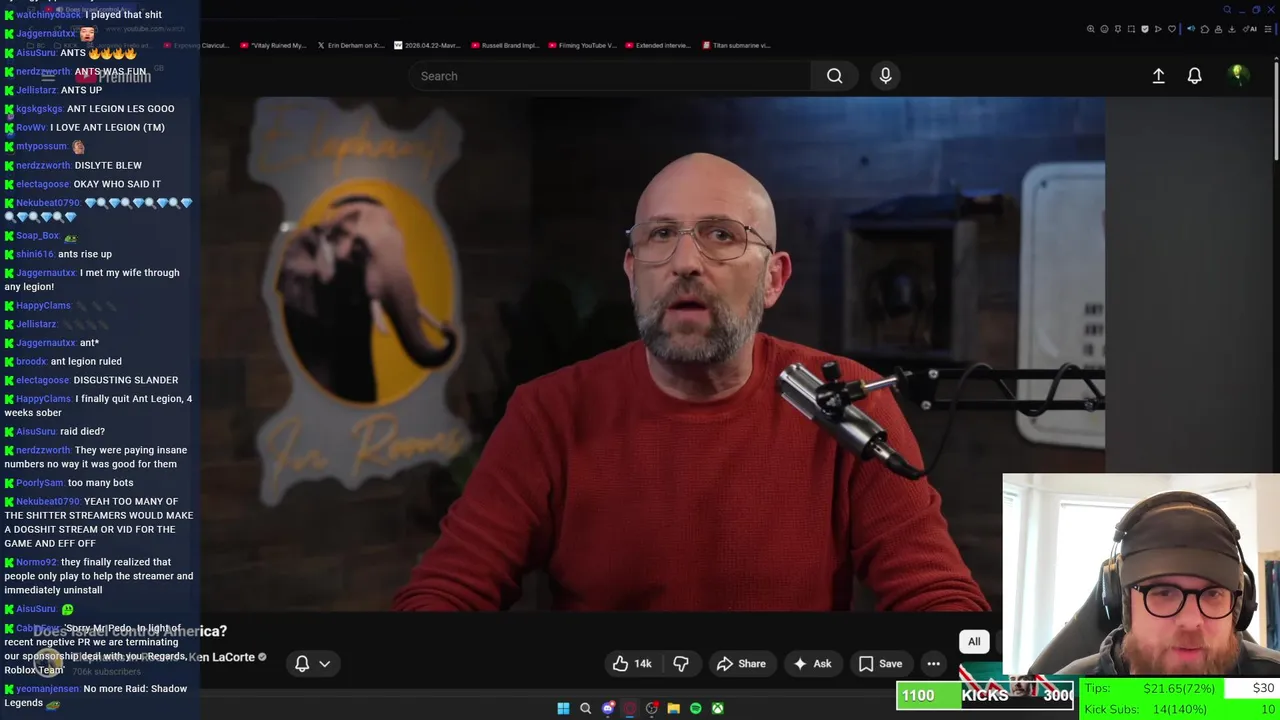Open Discord from the taskbar
This screenshot has width=1280, height=720.
click(x=607, y=708)
